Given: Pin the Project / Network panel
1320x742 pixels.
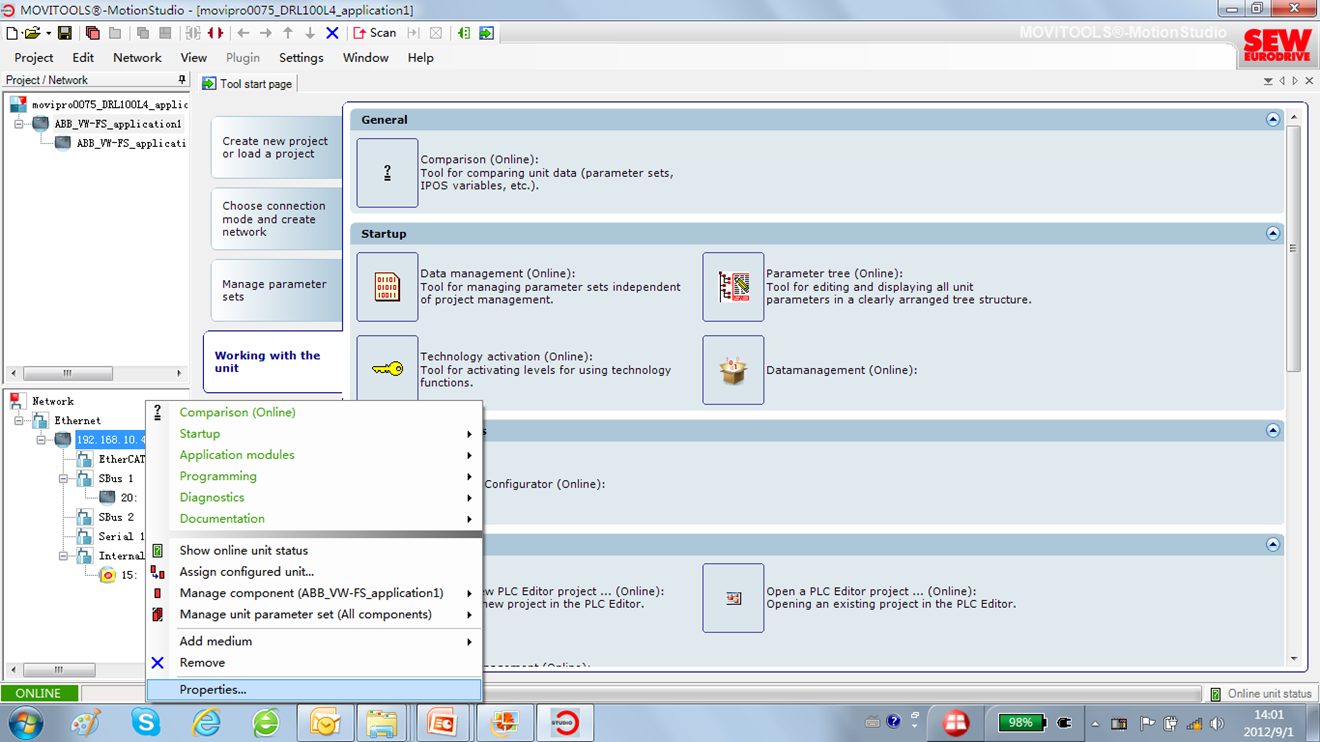Looking at the screenshot, I should [x=181, y=80].
